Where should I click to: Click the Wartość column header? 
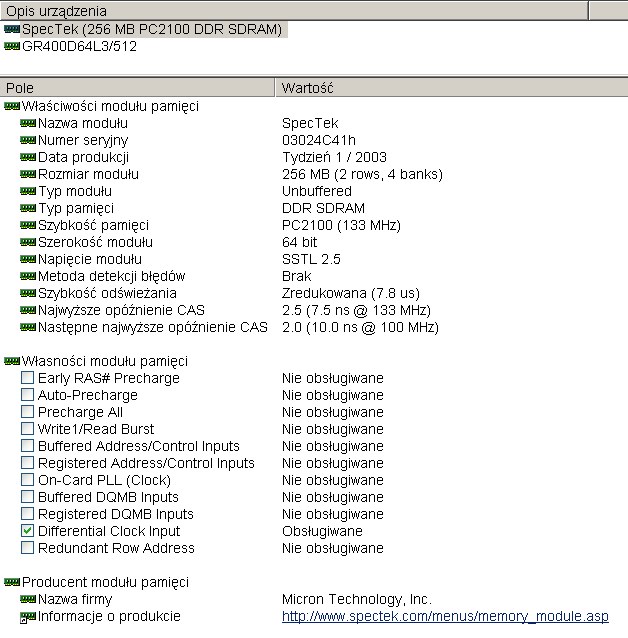(x=452, y=88)
